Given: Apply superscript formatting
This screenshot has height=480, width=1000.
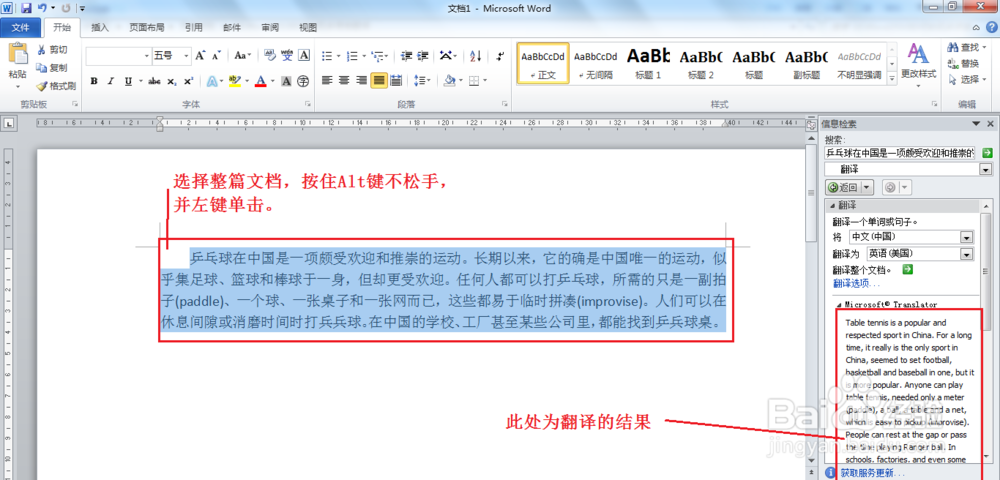Looking at the screenshot, I should coord(188,81).
